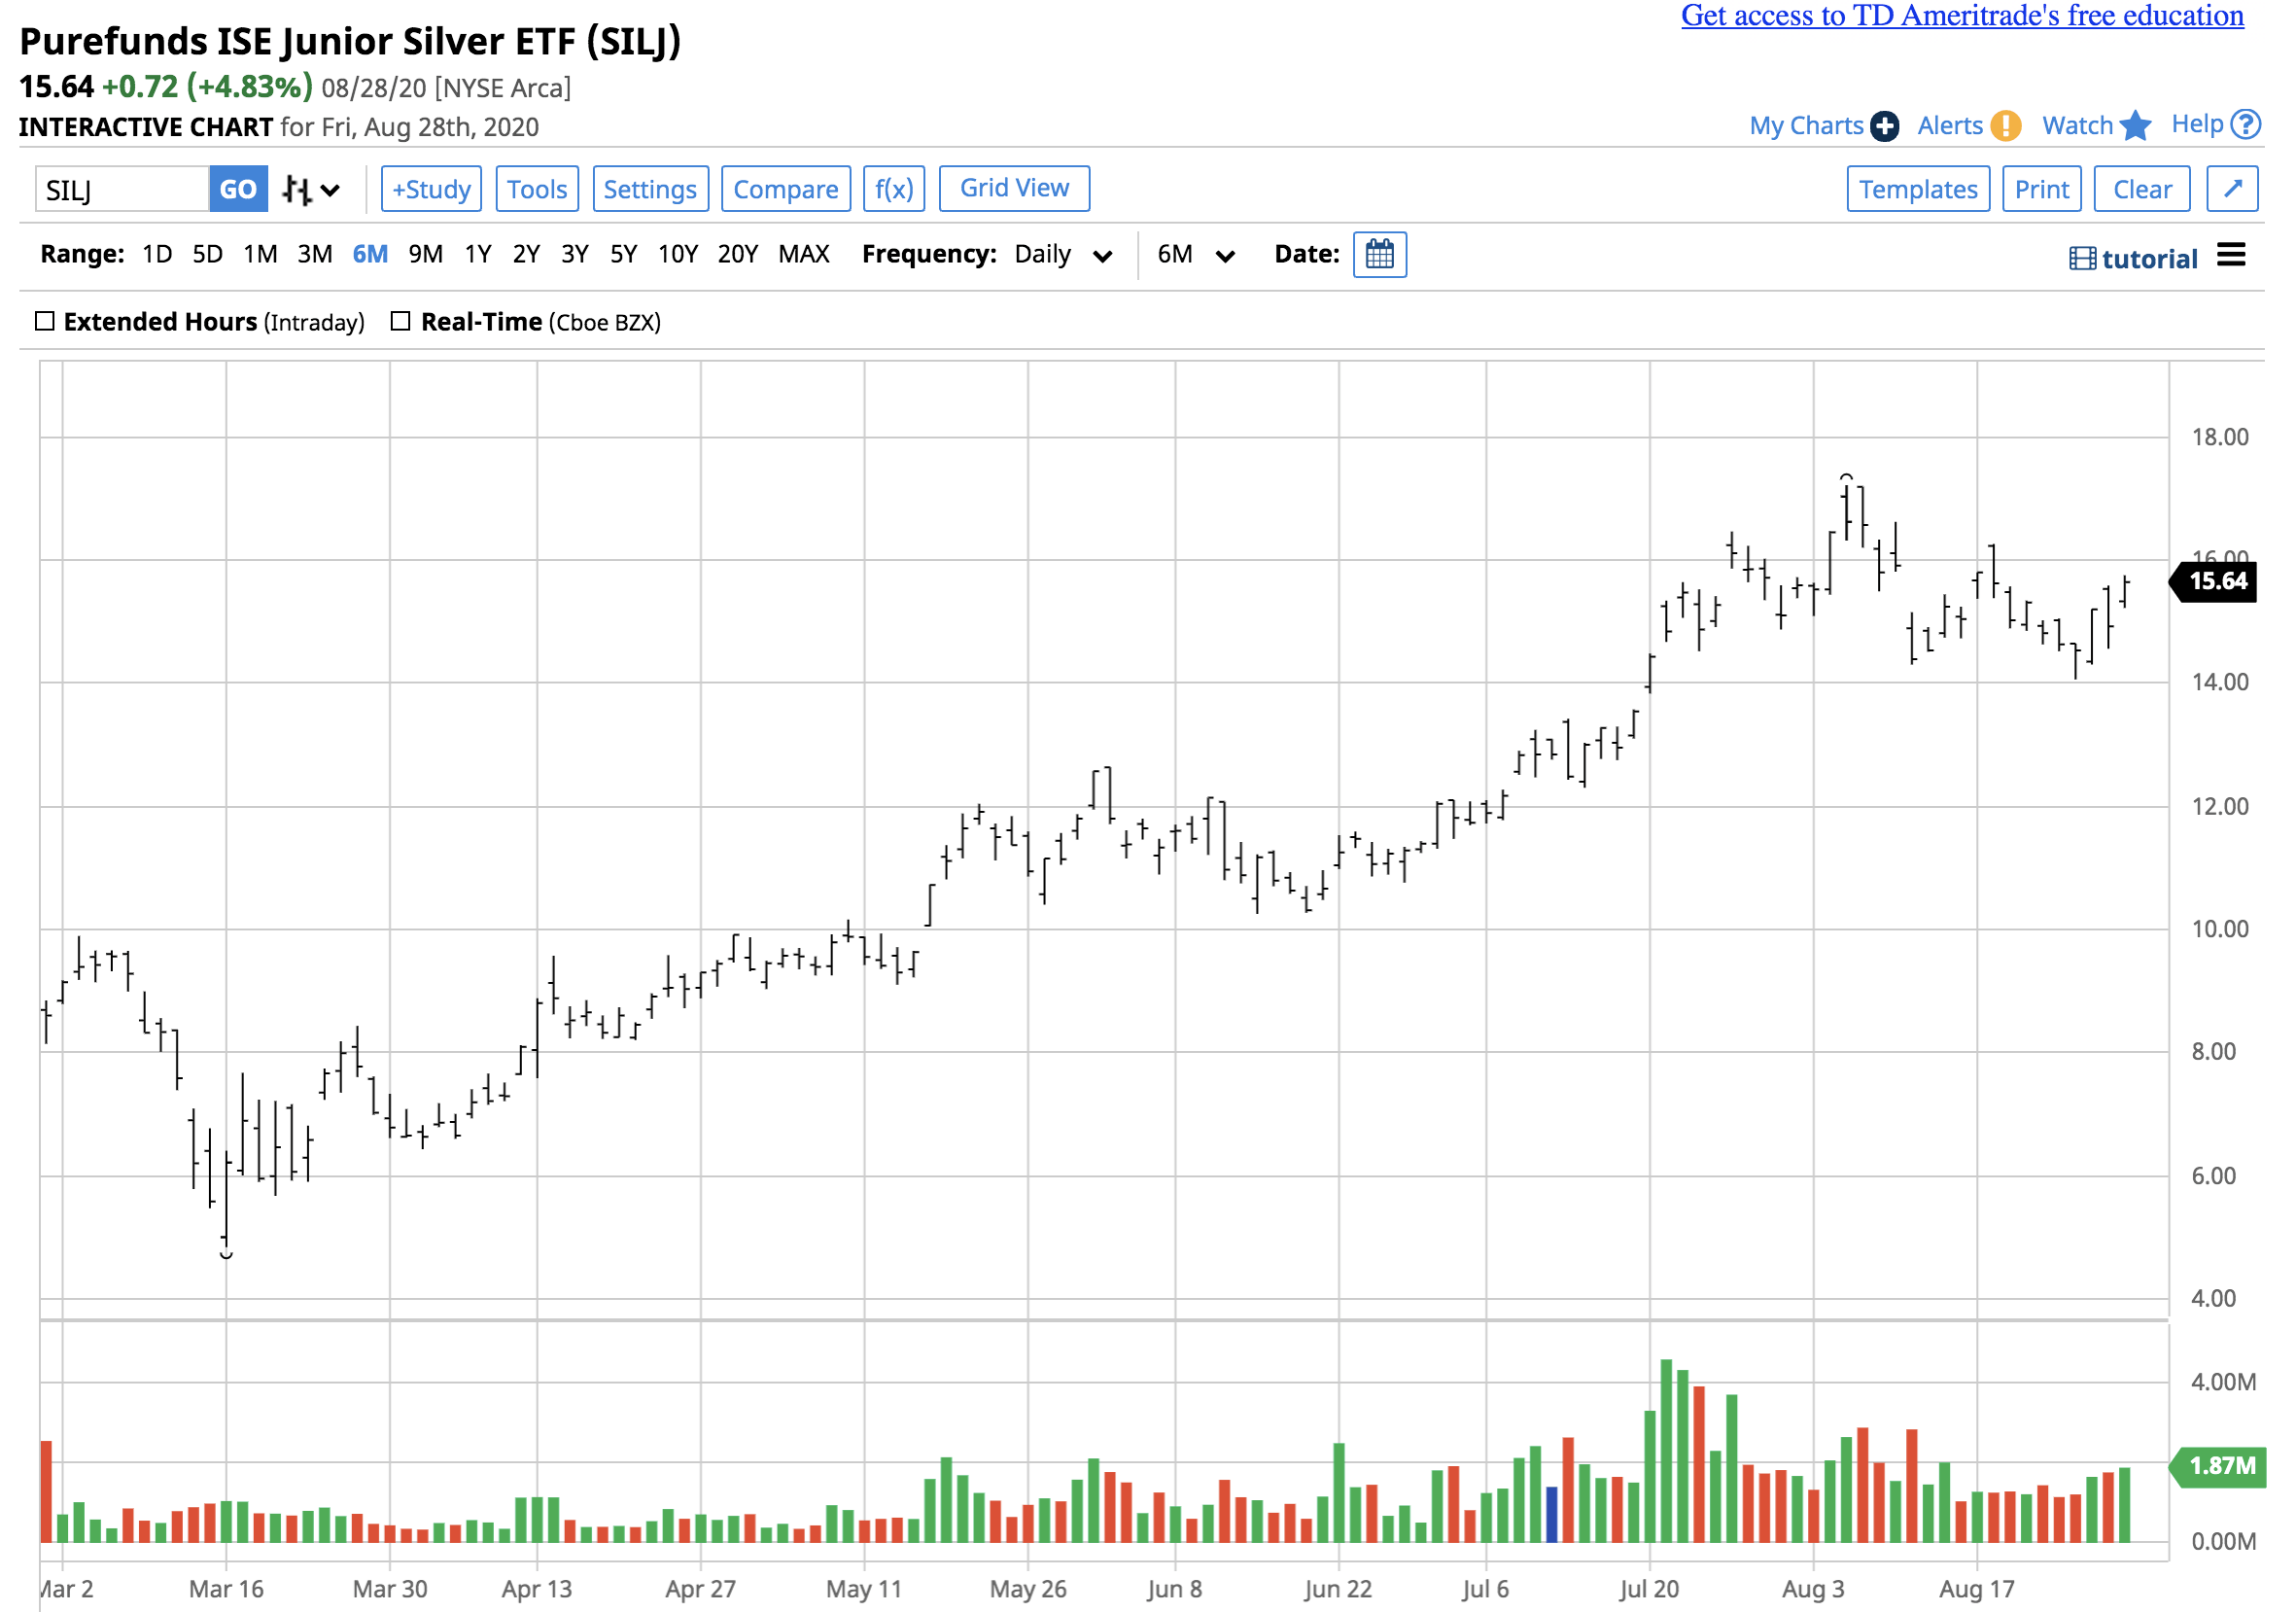Click the My Charts plus icon
This screenshot has height=1612, width=2296.
tap(1884, 126)
